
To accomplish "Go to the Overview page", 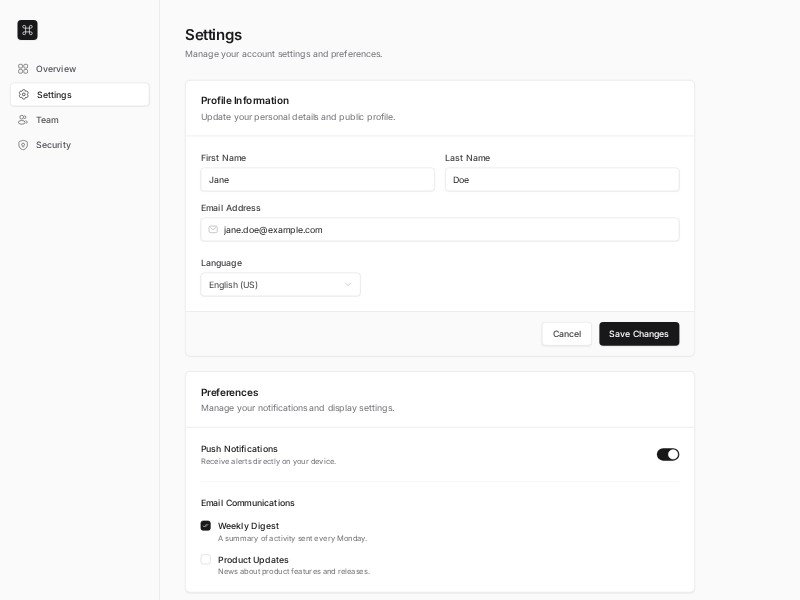I will click(x=56, y=69).
